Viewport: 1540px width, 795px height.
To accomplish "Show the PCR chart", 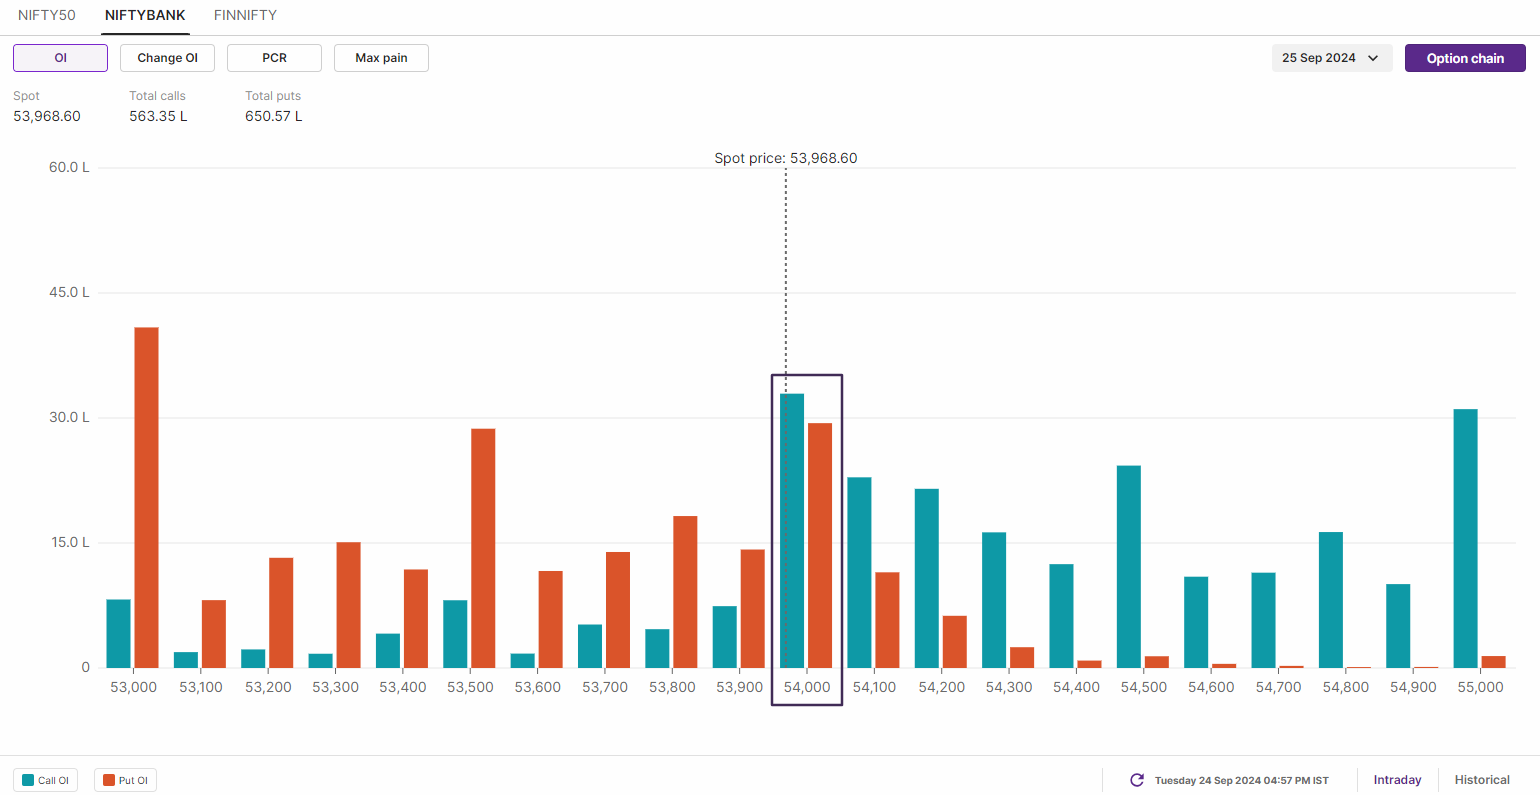I will 274,58.
